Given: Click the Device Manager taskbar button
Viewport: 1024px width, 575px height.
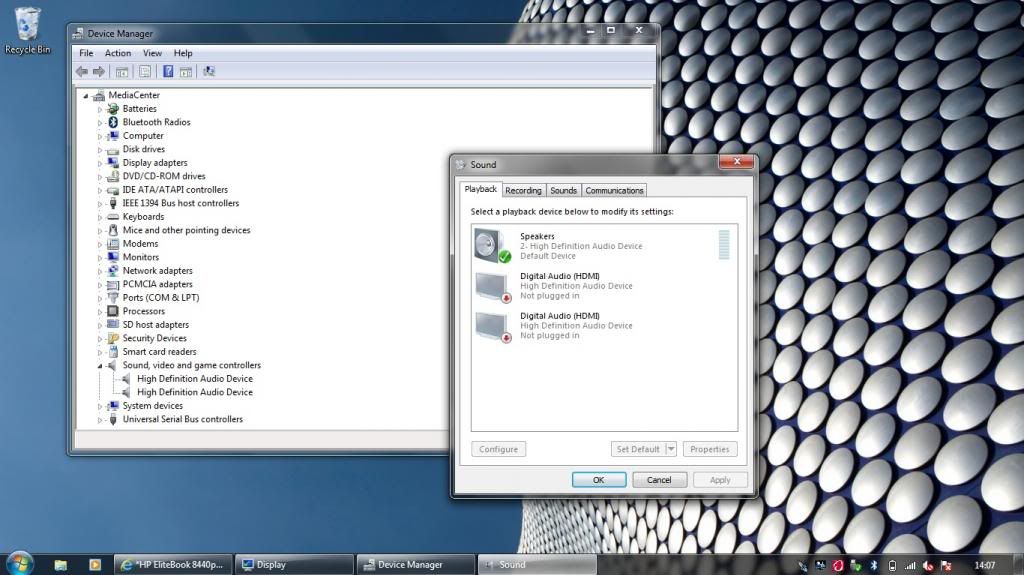Looking at the screenshot, I should pyautogui.click(x=415, y=565).
